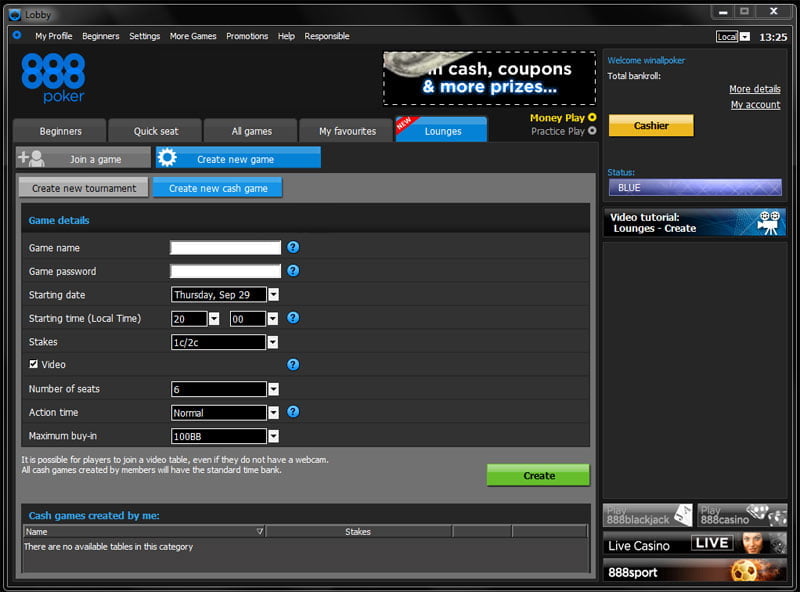Select Practice Play mode
The height and width of the screenshot is (592, 800).
592,131
